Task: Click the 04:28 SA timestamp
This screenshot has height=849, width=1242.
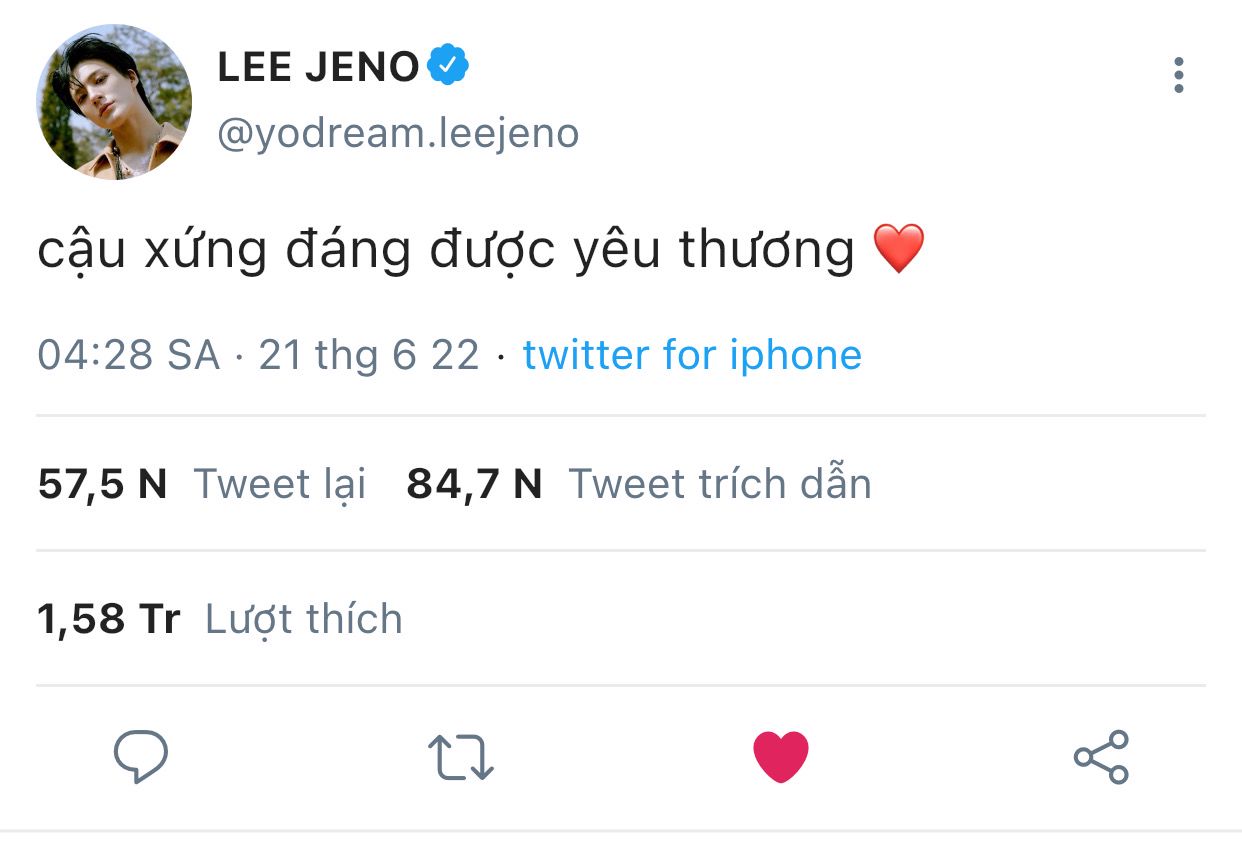Action: point(129,355)
